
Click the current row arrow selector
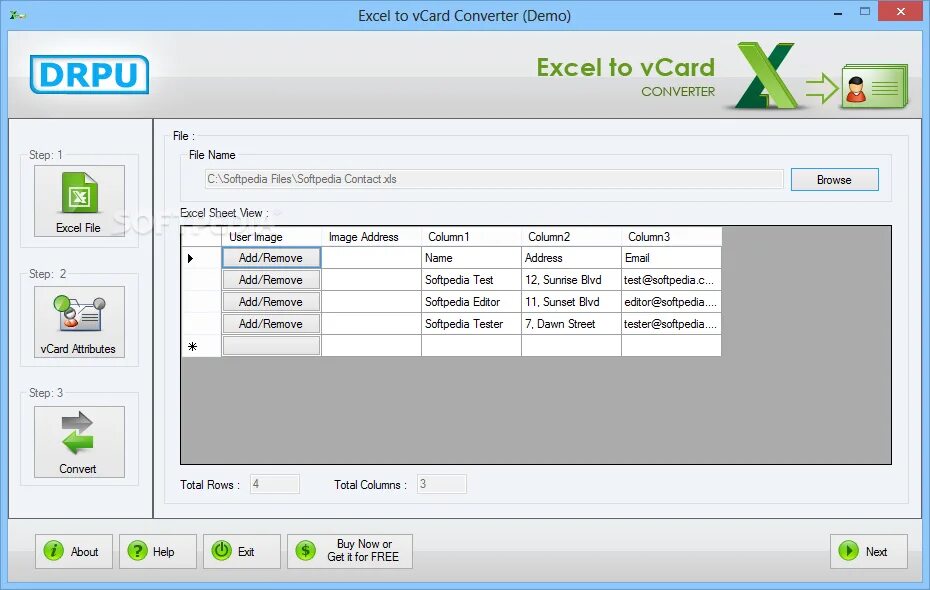(201, 258)
